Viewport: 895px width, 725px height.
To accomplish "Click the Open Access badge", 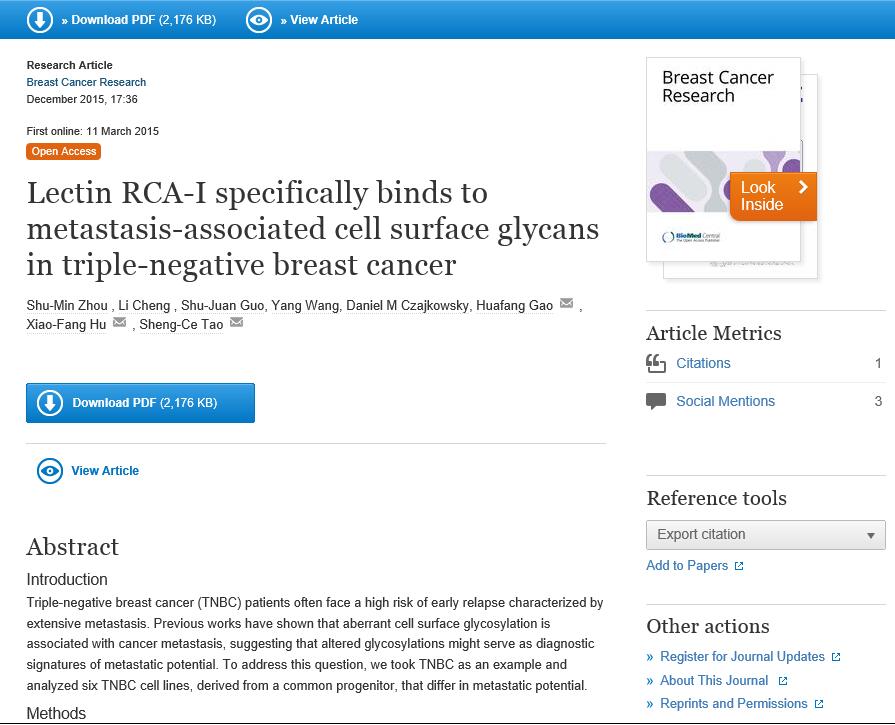I will [x=63, y=152].
